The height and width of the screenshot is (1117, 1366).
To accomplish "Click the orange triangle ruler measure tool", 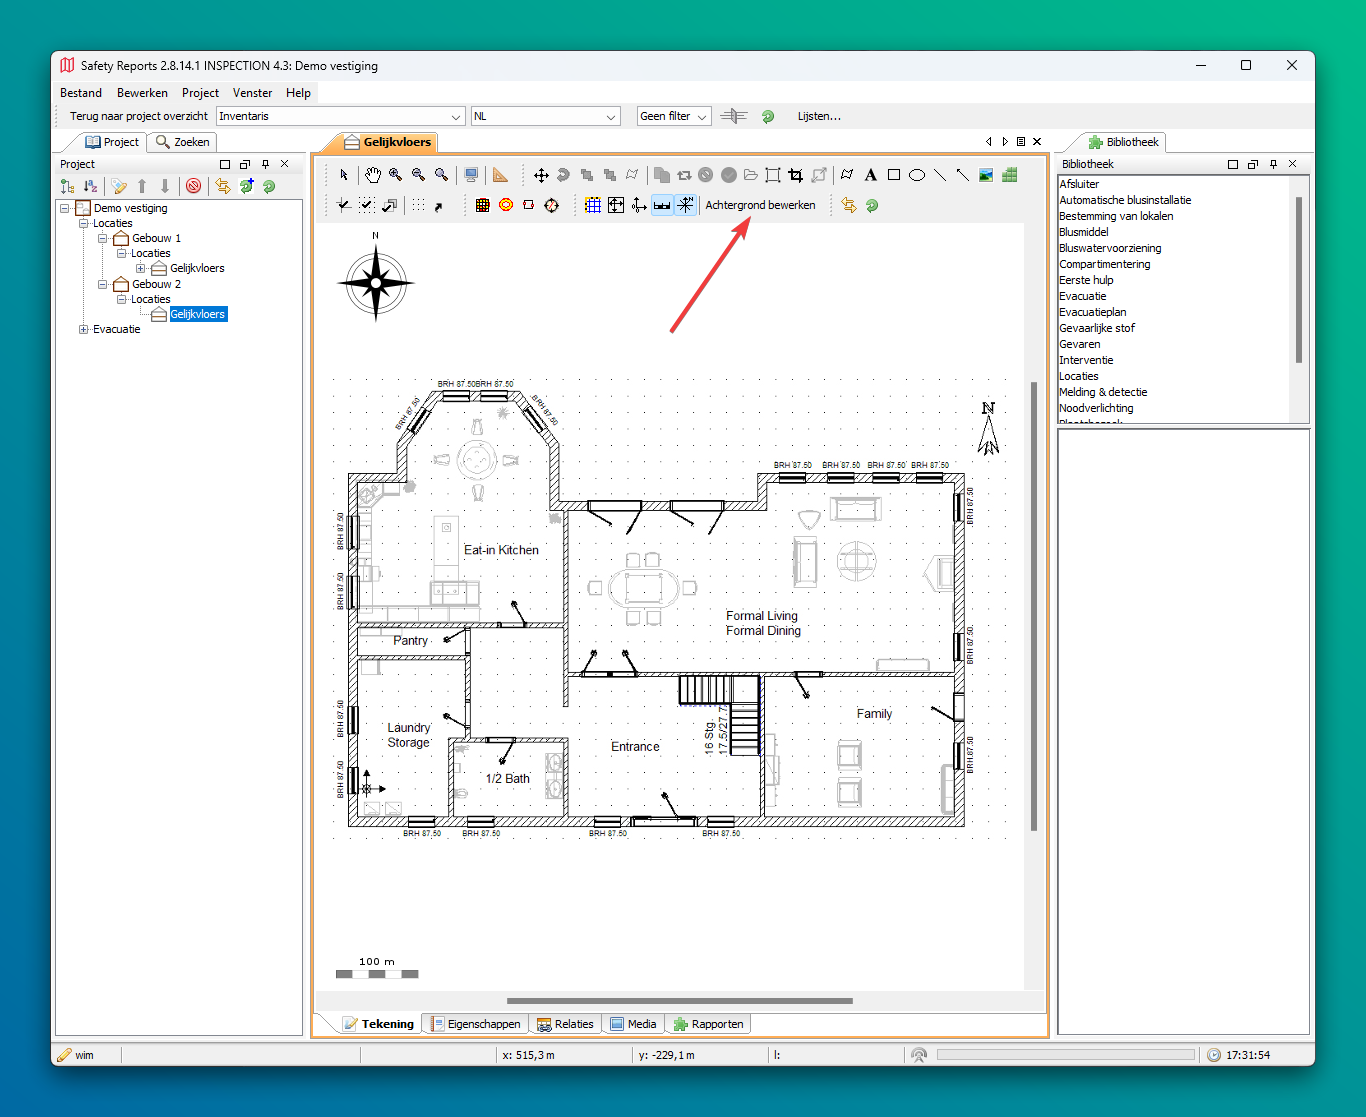I will click(500, 175).
